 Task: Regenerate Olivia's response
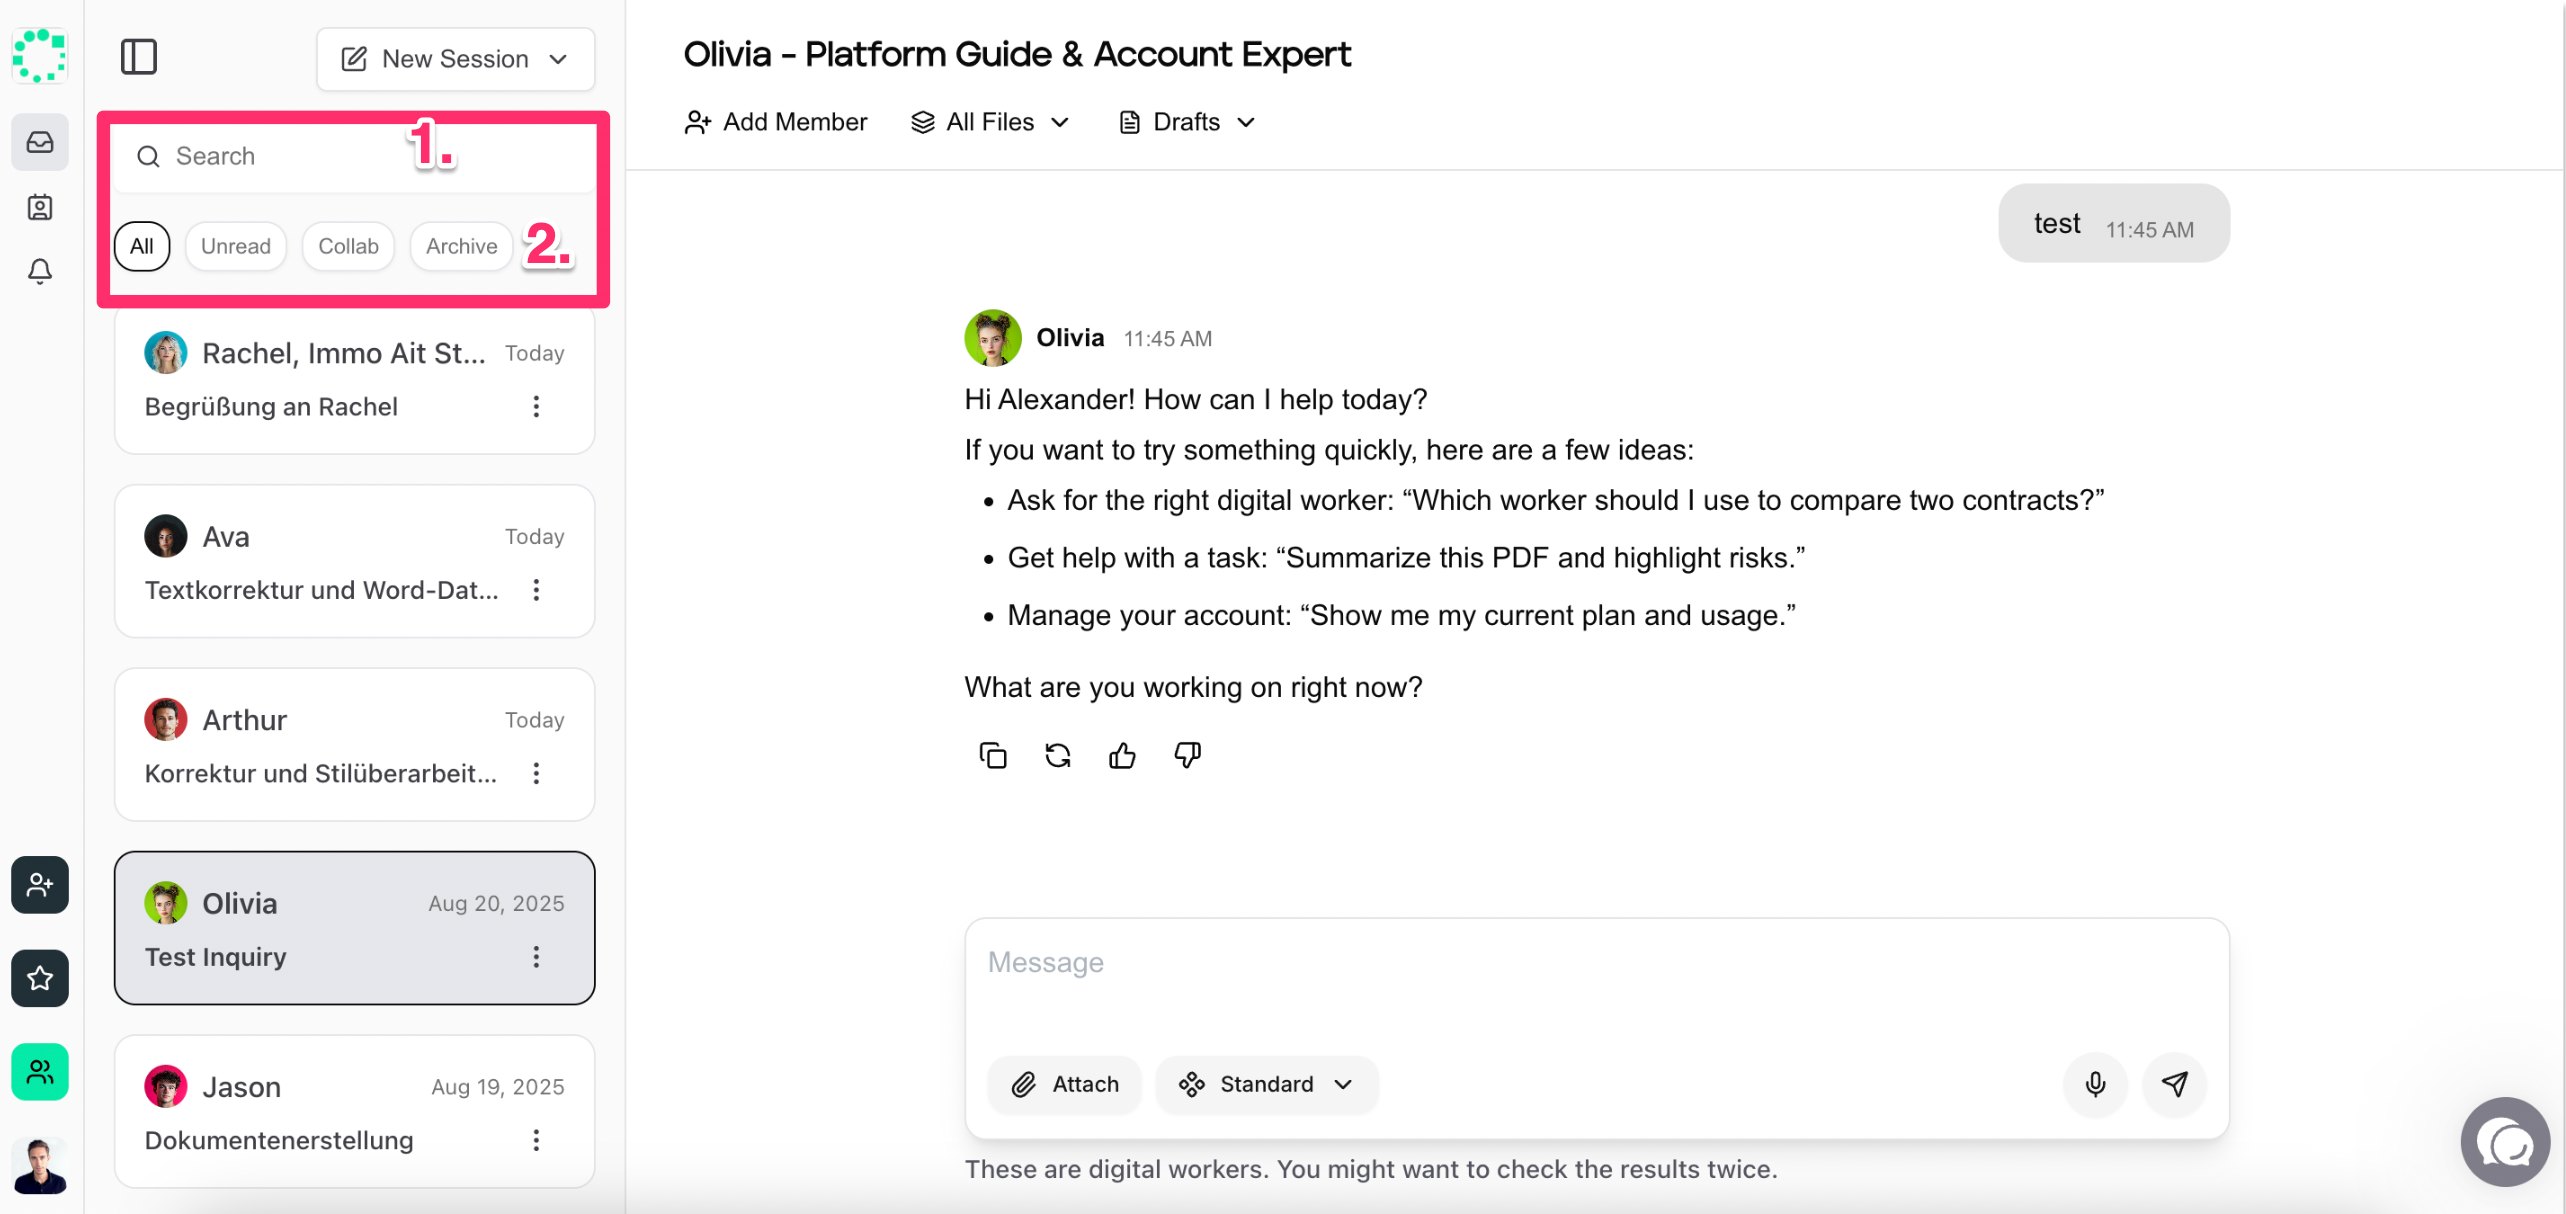coord(1057,755)
